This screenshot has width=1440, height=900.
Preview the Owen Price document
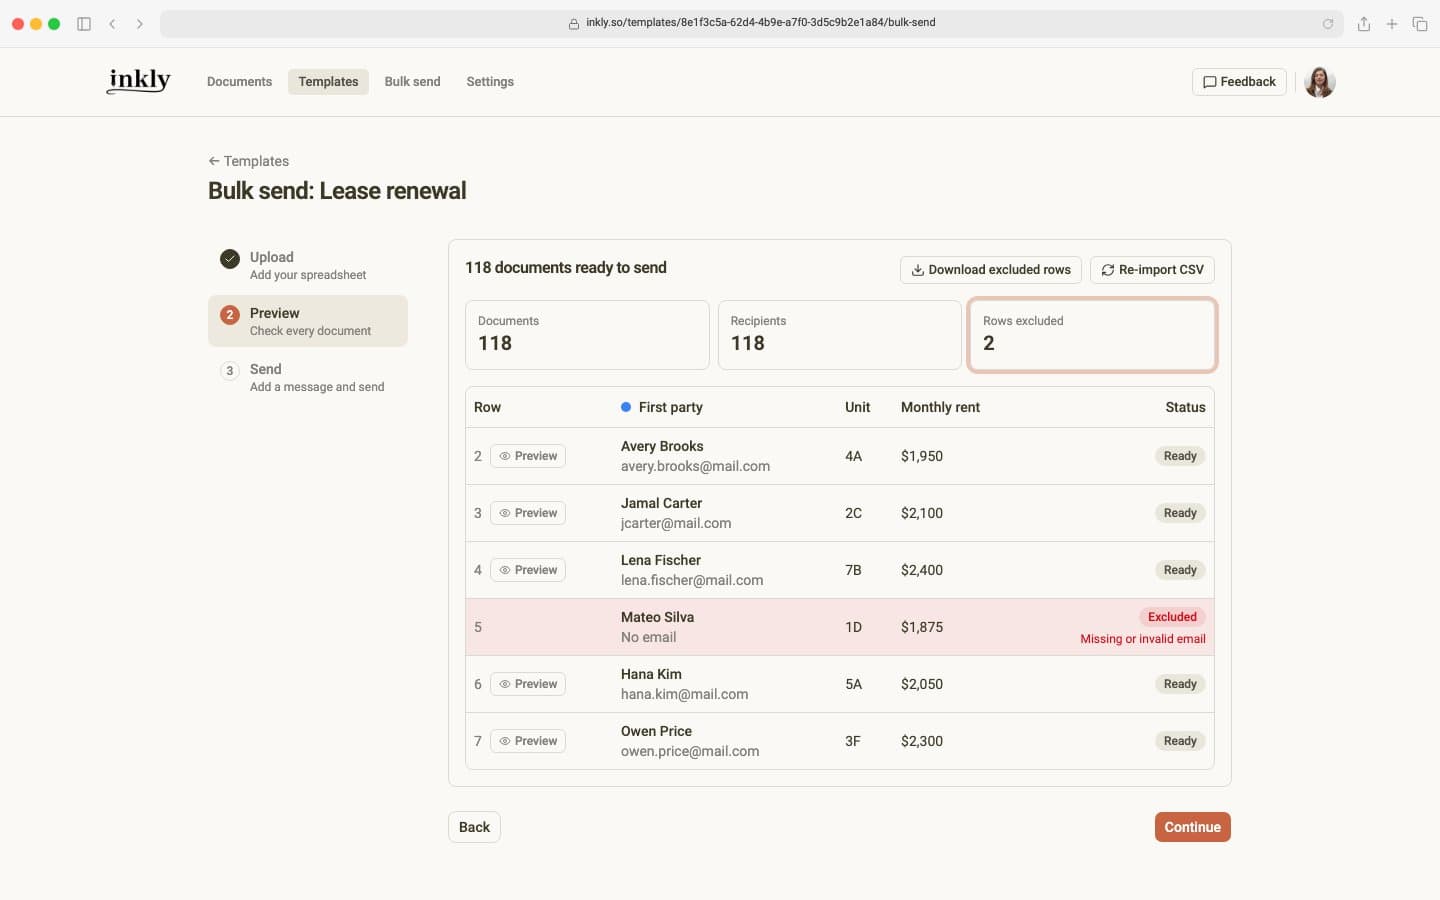528,741
